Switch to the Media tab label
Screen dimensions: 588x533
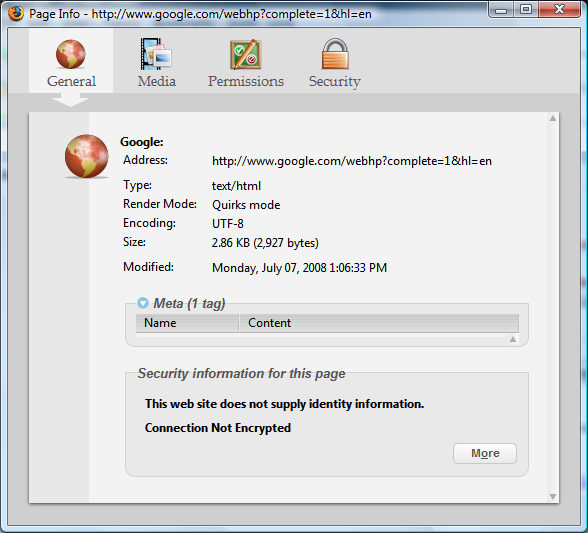click(156, 81)
